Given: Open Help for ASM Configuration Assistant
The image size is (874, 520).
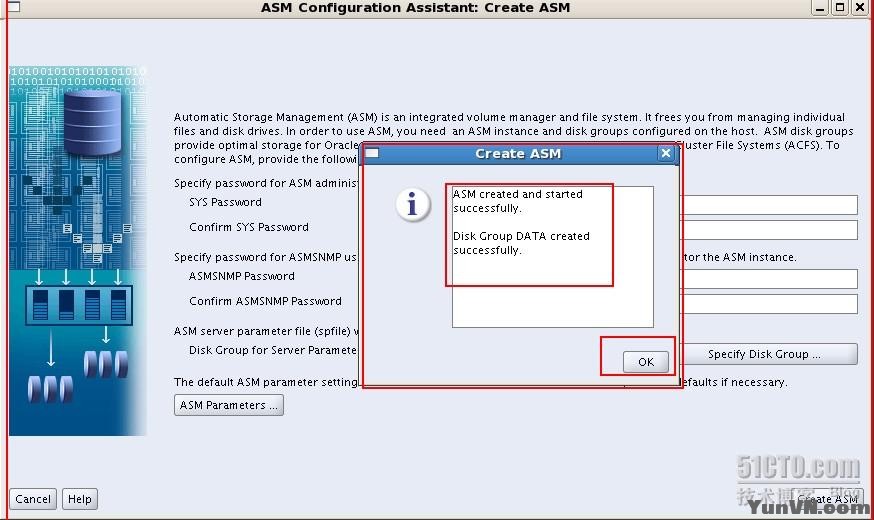Looking at the screenshot, I should (x=80, y=499).
